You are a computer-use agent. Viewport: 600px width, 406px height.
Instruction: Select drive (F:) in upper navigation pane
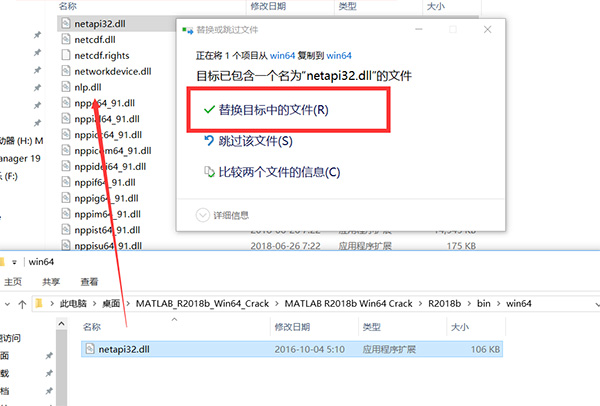click(x=9, y=176)
